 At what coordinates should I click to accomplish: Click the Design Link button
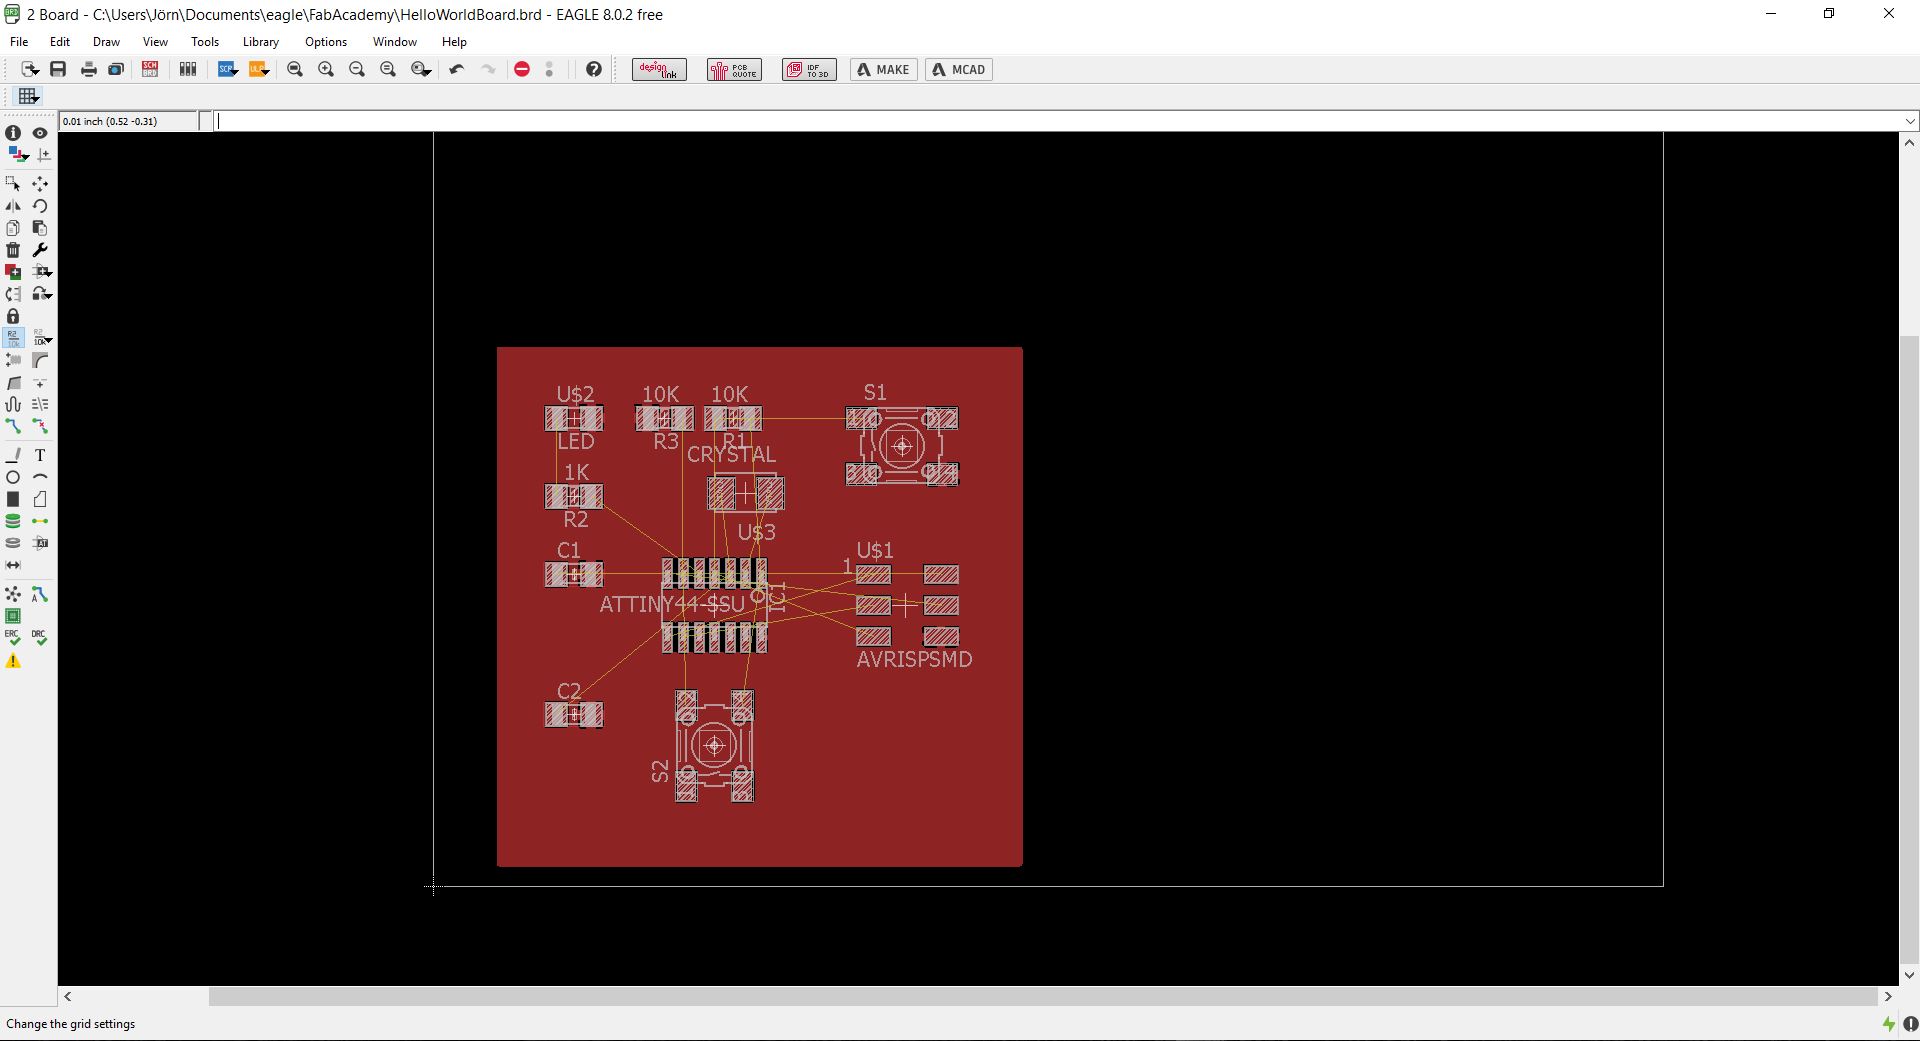coord(659,69)
